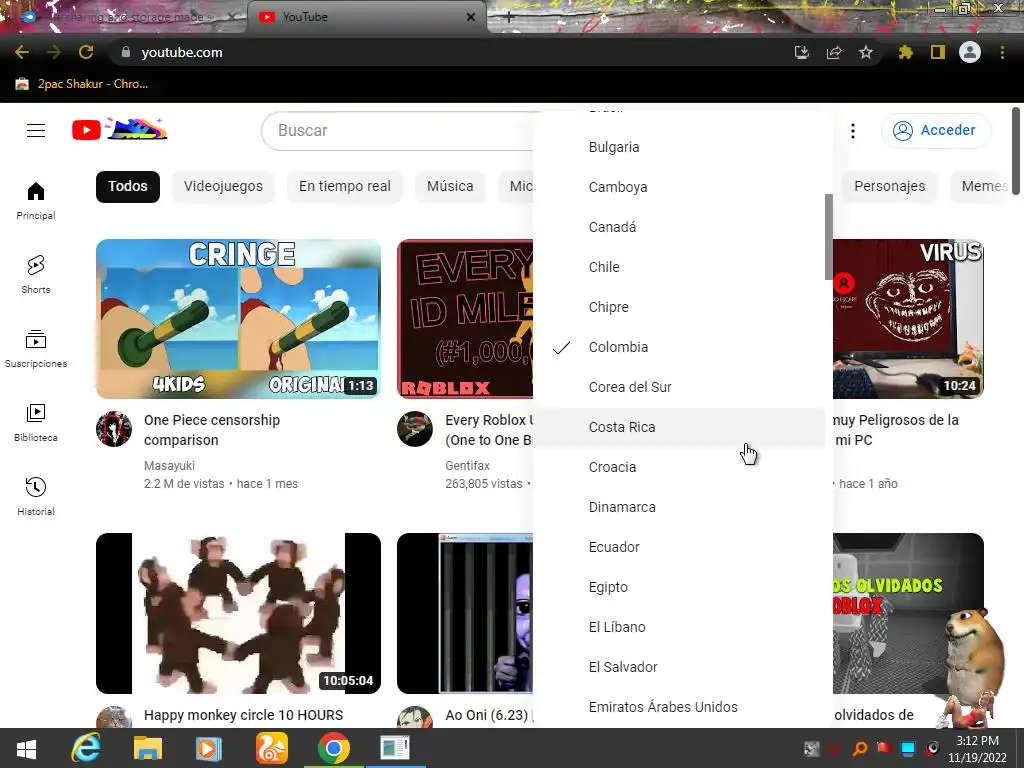Viewport: 1024px width, 768px height.
Task: Select the Videojuegos filter chip
Action: 223,186
